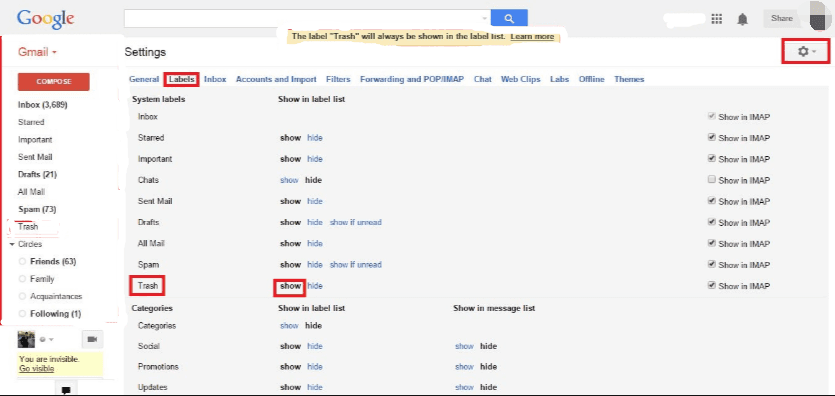
Task: Open Drafts (21) in sidebar
Action: point(37,174)
